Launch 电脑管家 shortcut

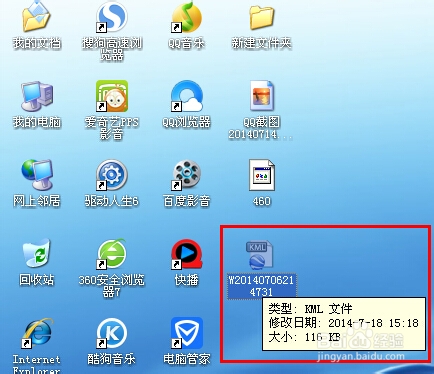[186, 333]
